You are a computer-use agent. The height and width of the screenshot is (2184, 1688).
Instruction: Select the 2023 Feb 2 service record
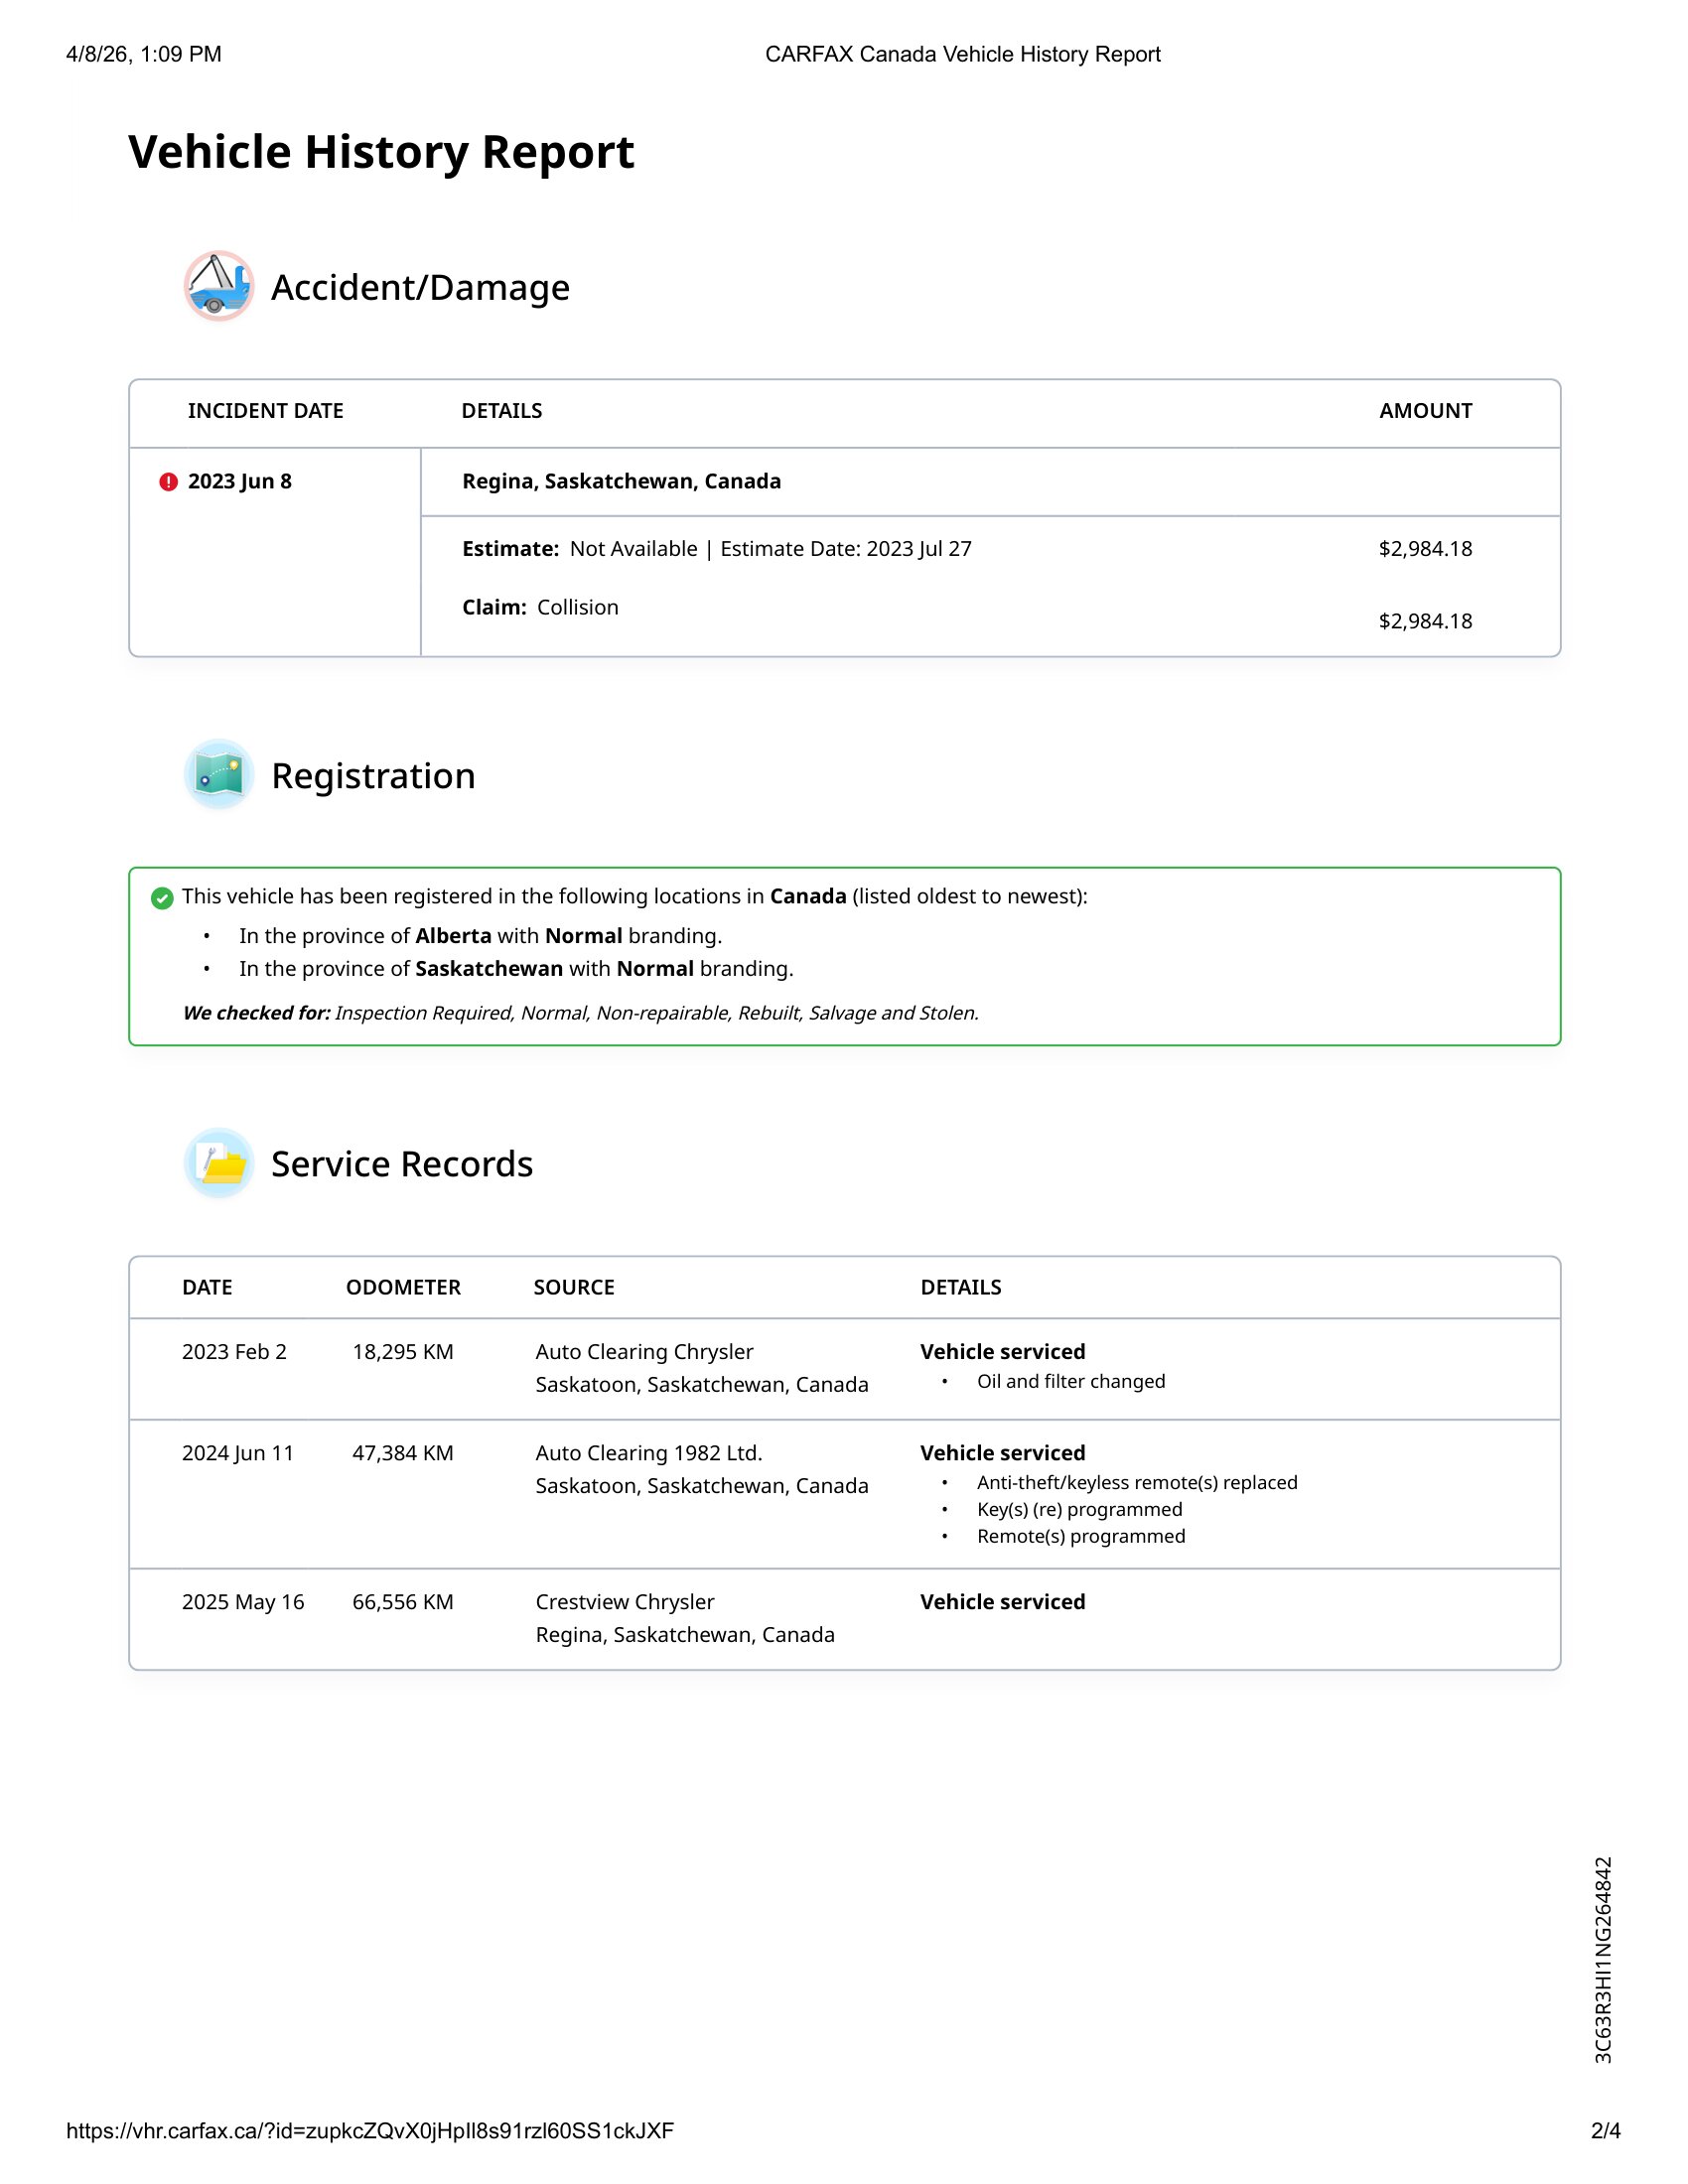234,1352
